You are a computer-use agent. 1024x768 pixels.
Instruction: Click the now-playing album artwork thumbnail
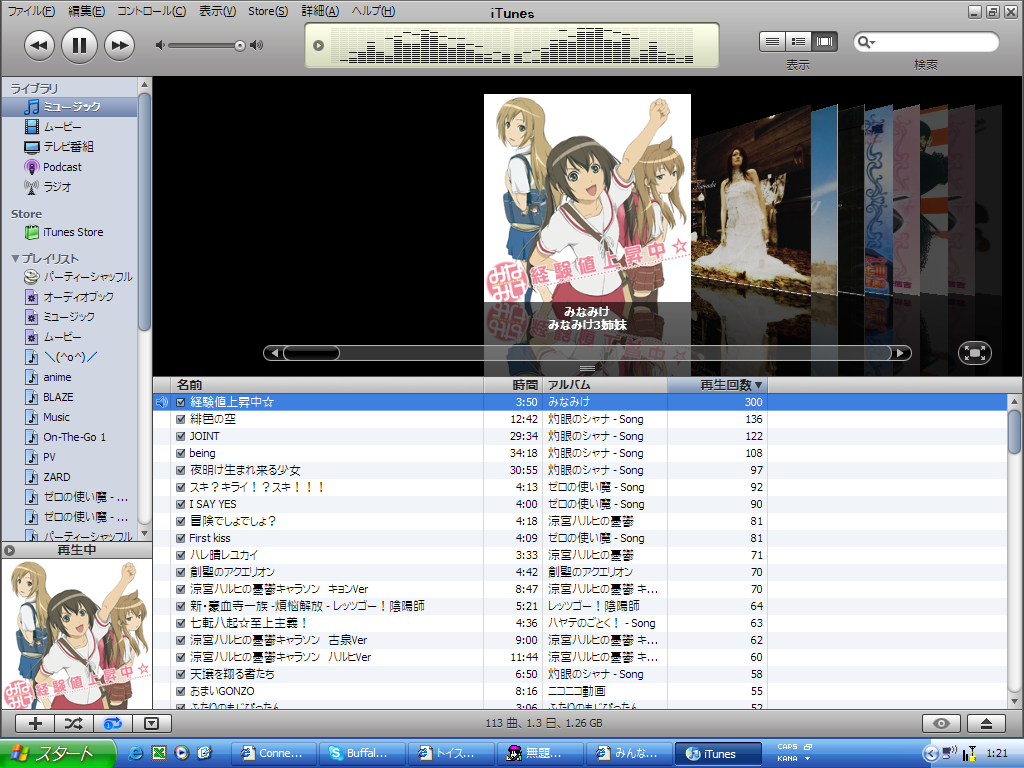coord(76,634)
